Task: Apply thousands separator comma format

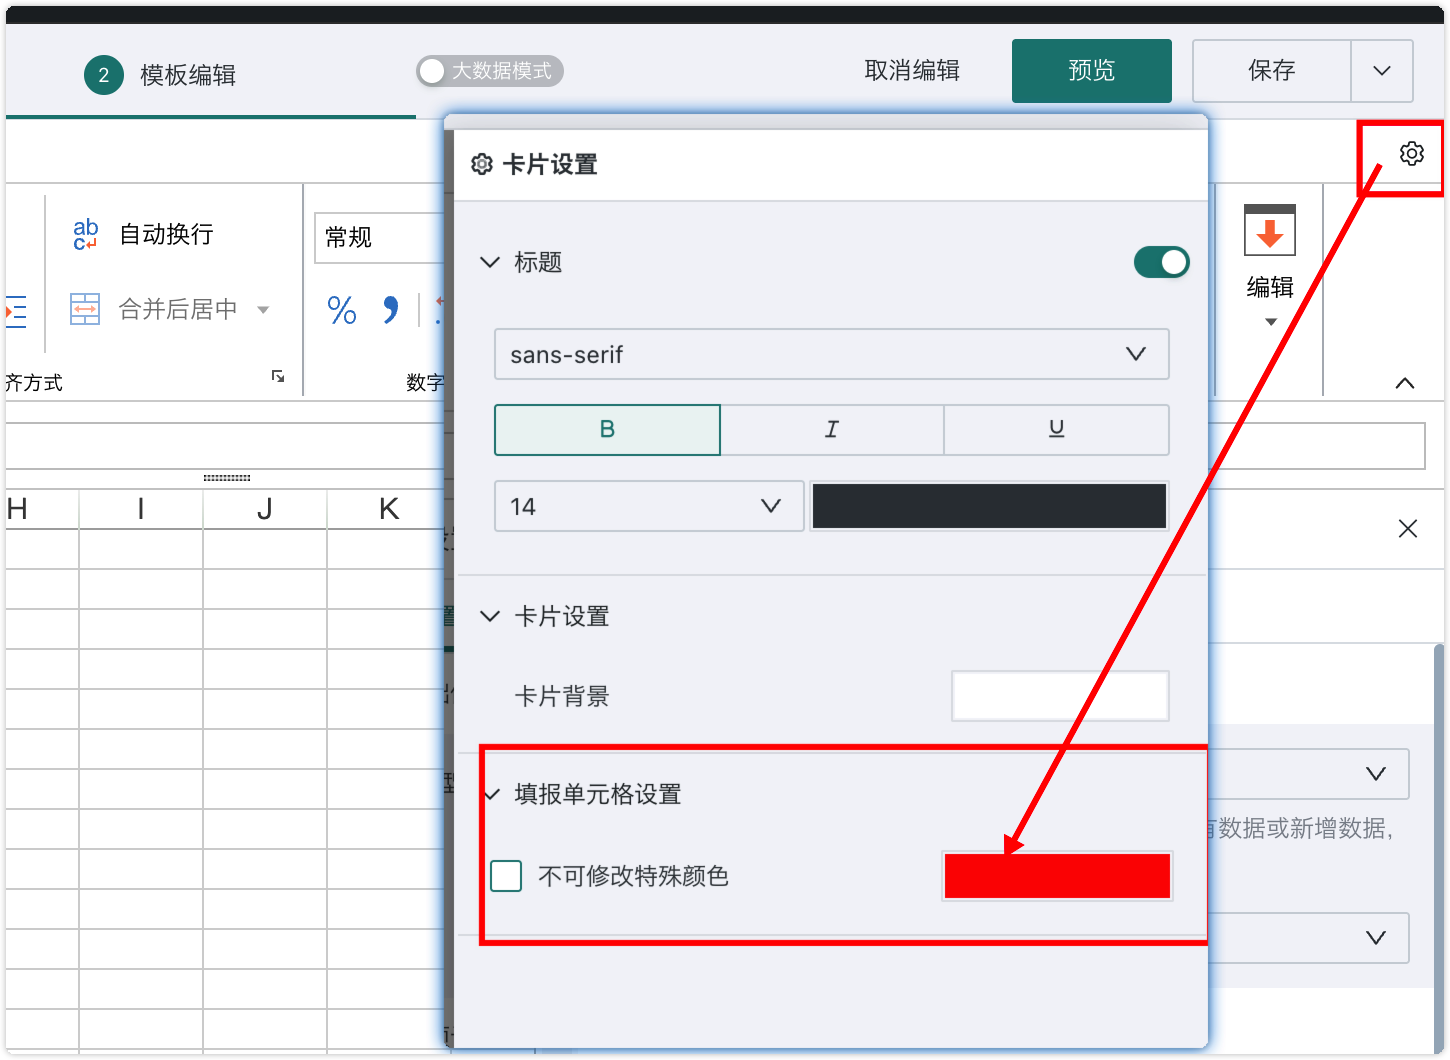Action: pyautogui.click(x=390, y=311)
